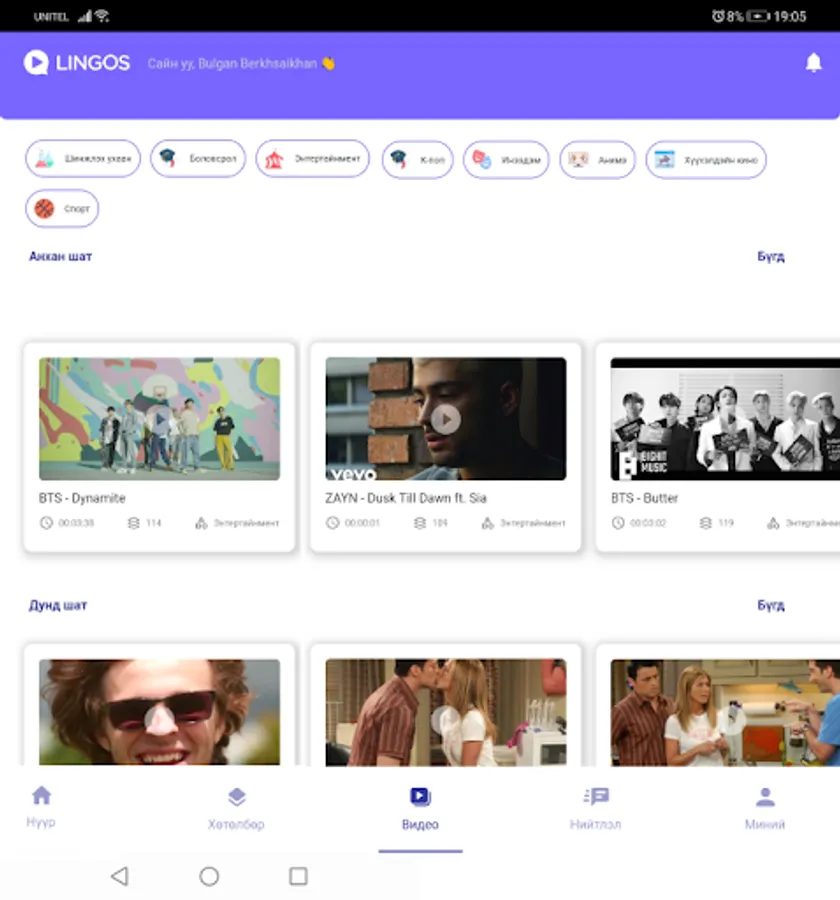840x900 pixels.
Task: Click the stack icon on ZAYN card
Action: tap(420, 523)
